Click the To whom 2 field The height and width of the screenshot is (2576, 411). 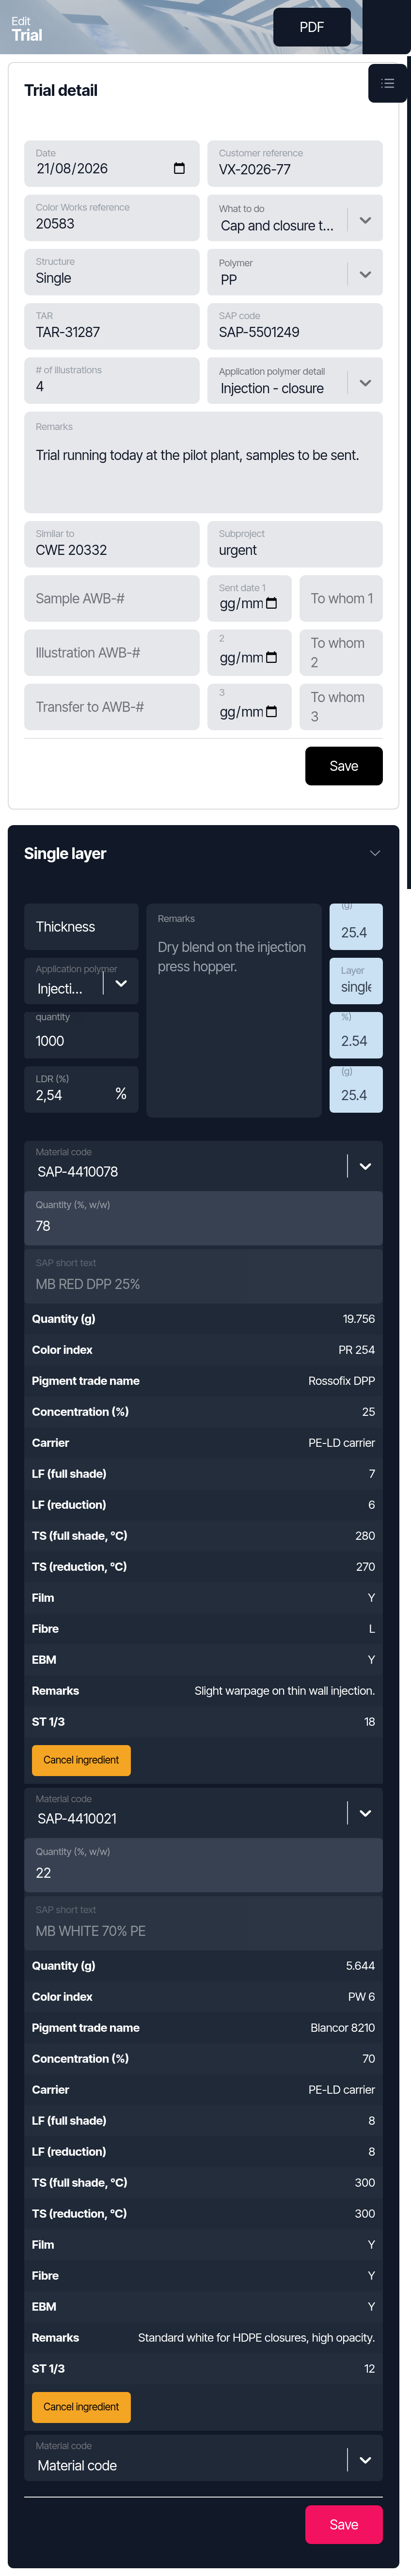pos(341,652)
